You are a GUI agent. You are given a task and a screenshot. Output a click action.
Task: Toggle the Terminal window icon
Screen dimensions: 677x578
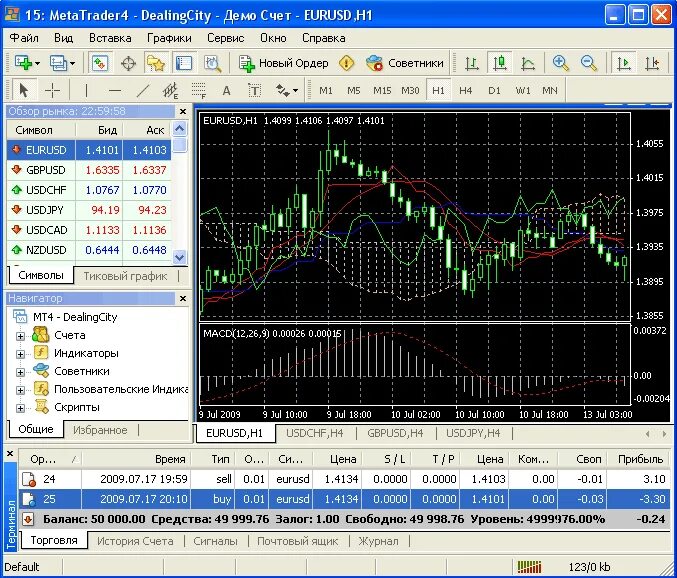click(184, 63)
